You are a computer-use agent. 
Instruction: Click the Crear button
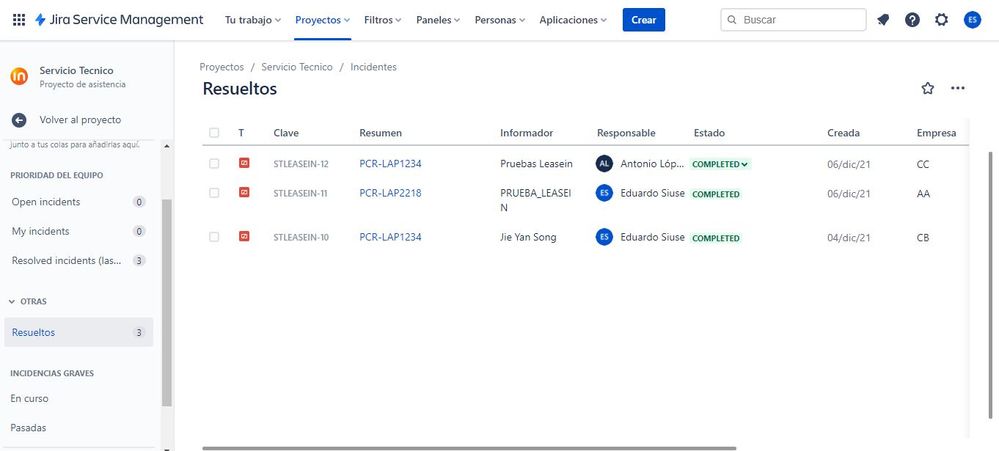point(643,20)
